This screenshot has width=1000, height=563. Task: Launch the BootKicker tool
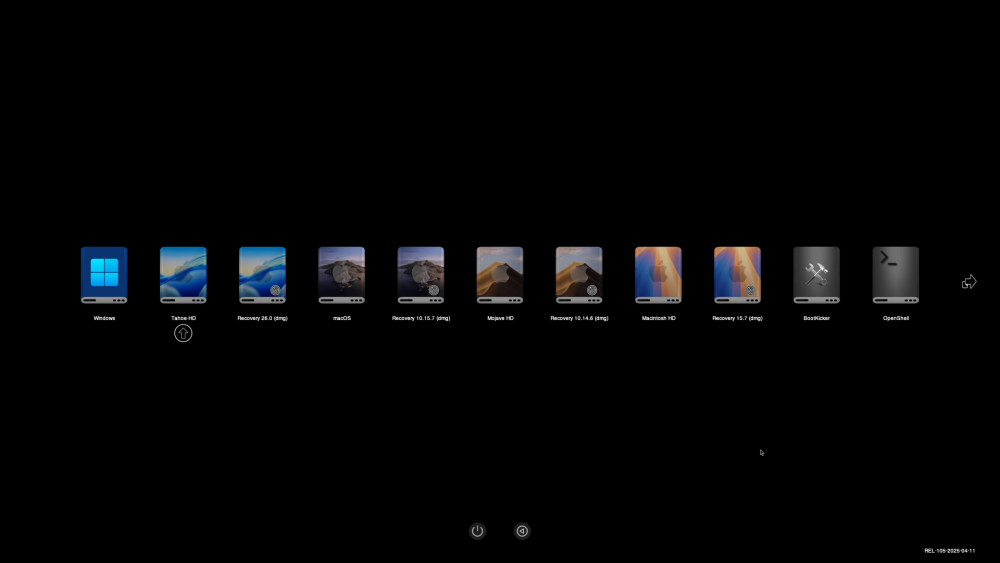[816, 275]
